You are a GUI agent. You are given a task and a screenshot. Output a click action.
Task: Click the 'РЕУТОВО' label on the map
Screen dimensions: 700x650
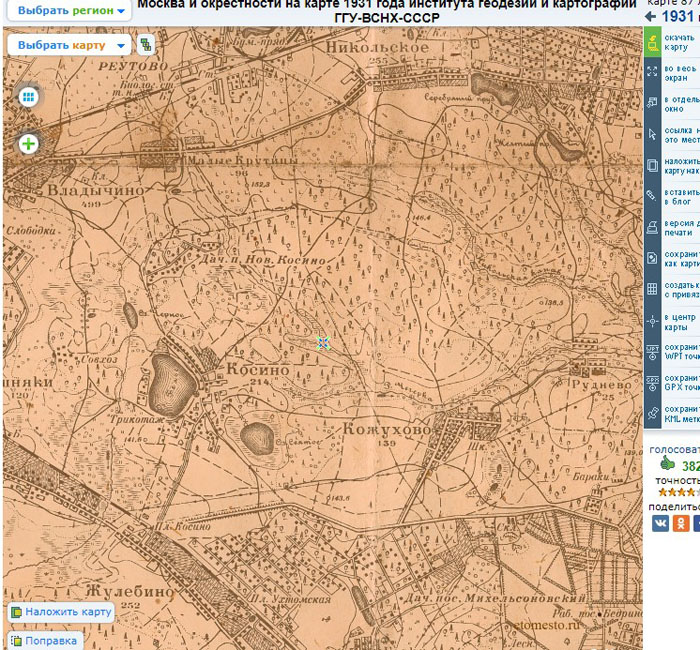tap(133, 66)
